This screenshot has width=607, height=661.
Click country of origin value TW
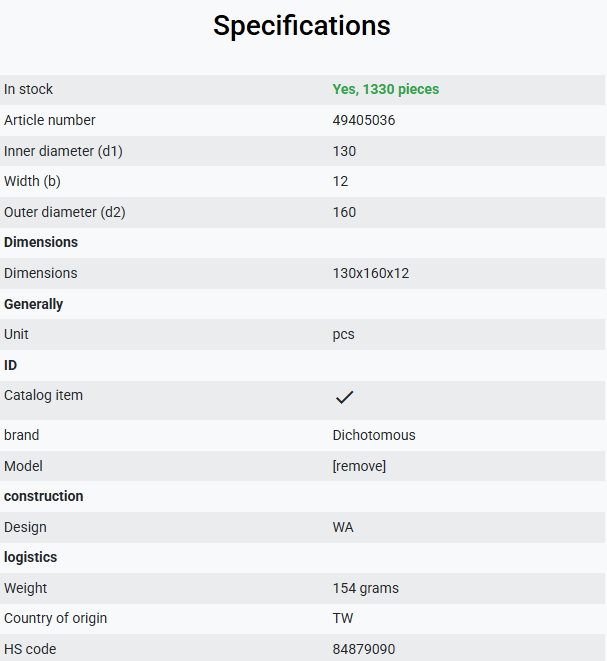coord(343,618)
